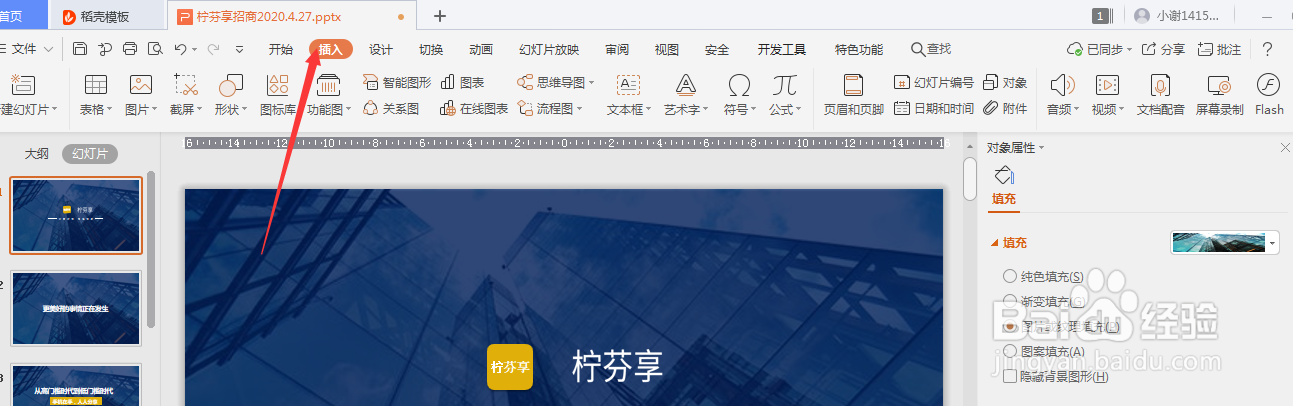This screenshot has height=406, width=1293.
Task: Open the 公式 formula tool
Action: 784,95
